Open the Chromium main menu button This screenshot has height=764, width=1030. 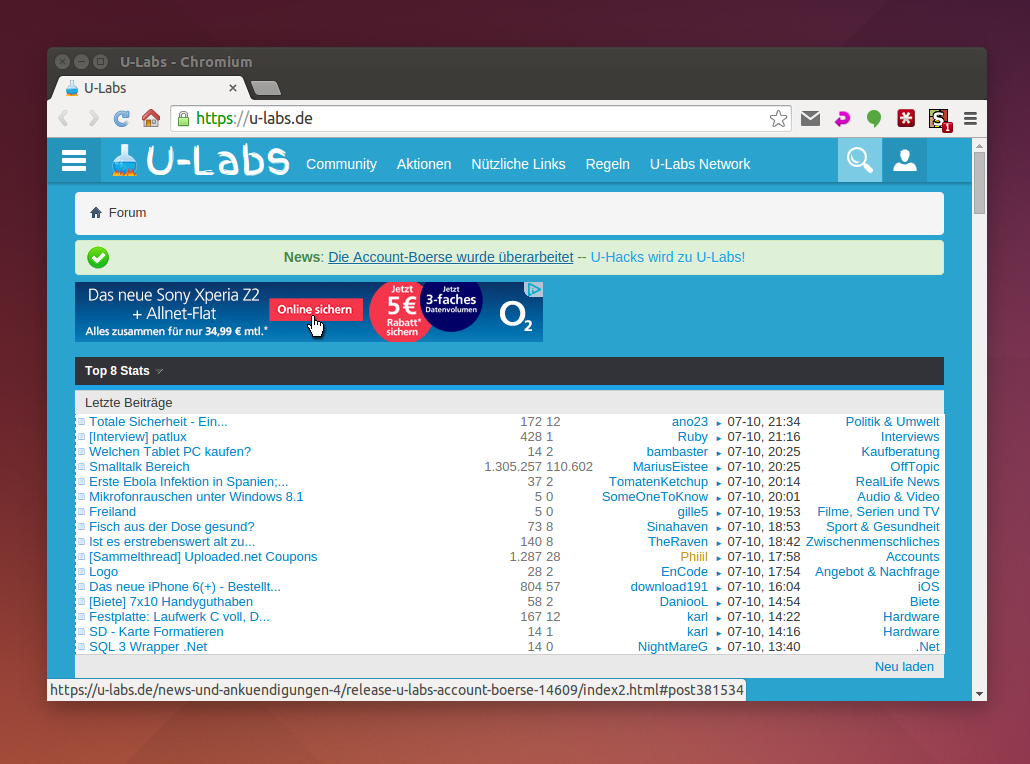point(969,119)
